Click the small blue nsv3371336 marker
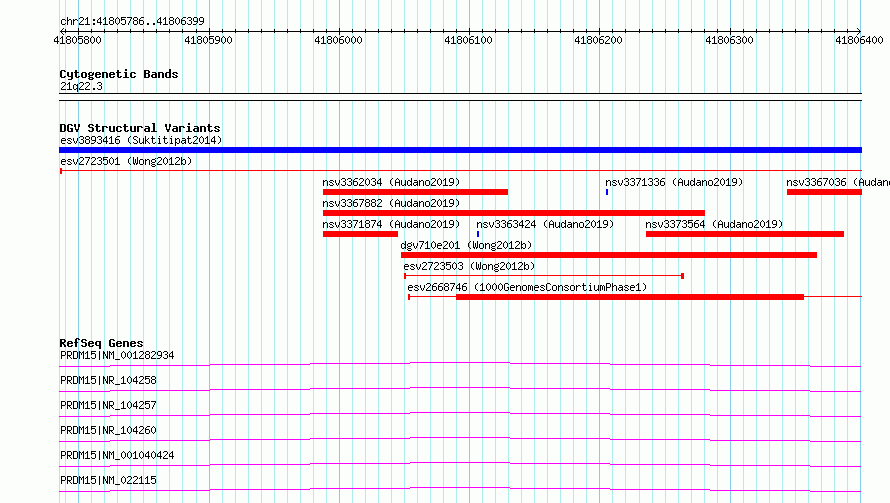 pos(607,192)
